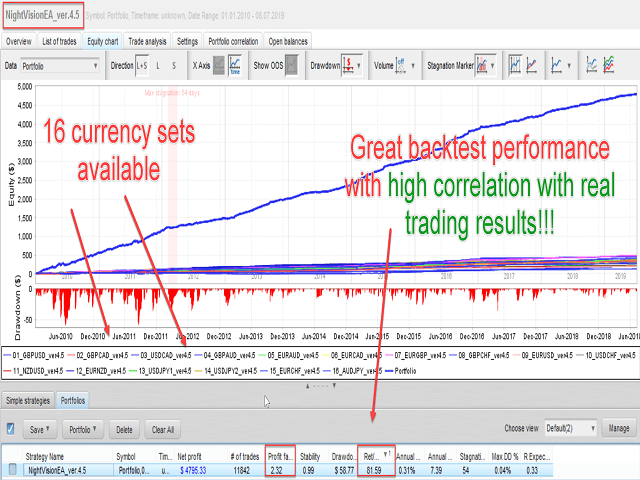The width and height of the screenshot is (640, 480).
Task: Click the 01_GBPUSD_ver4.5 legend entry
Action: pyautogui.click(x=34, y=355)
